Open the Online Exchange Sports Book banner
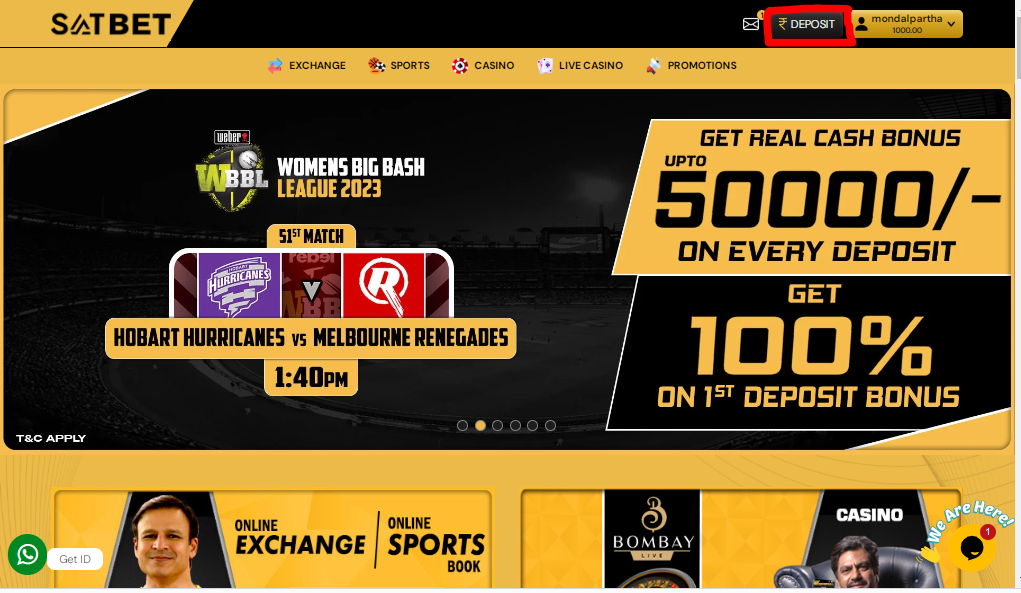The height and width of the screenshot is (593, 1021). pos(273,540)
